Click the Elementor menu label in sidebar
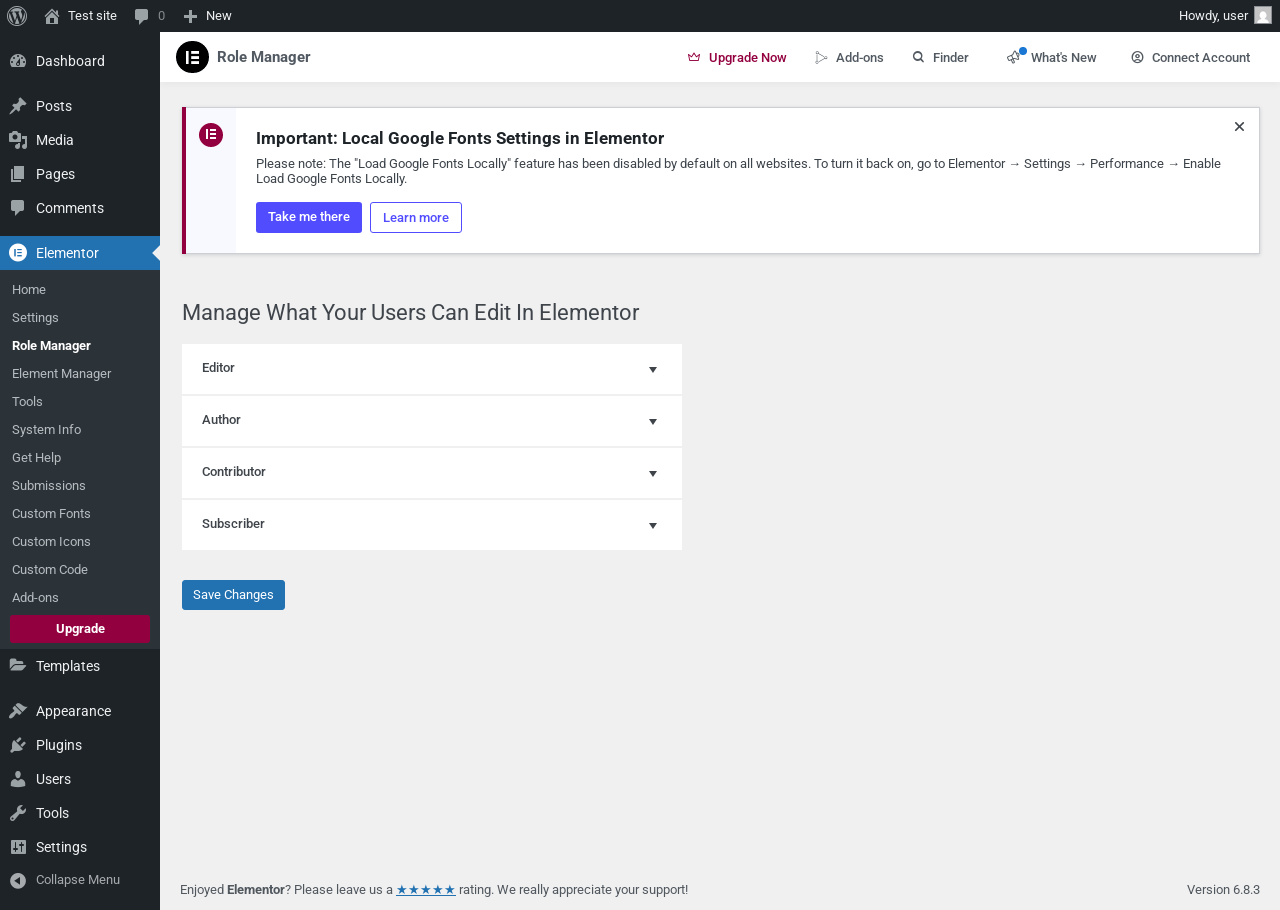 (67, 253)
